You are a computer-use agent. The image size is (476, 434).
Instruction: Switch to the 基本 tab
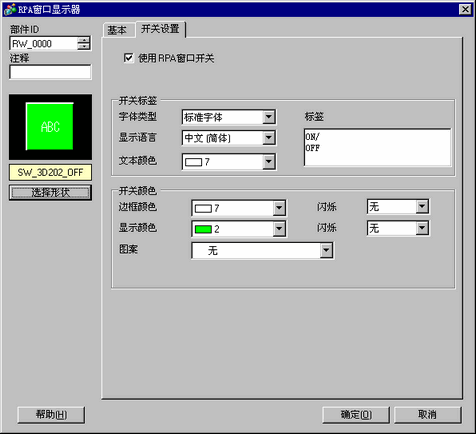pyautogui.click(x=118, y=30)
